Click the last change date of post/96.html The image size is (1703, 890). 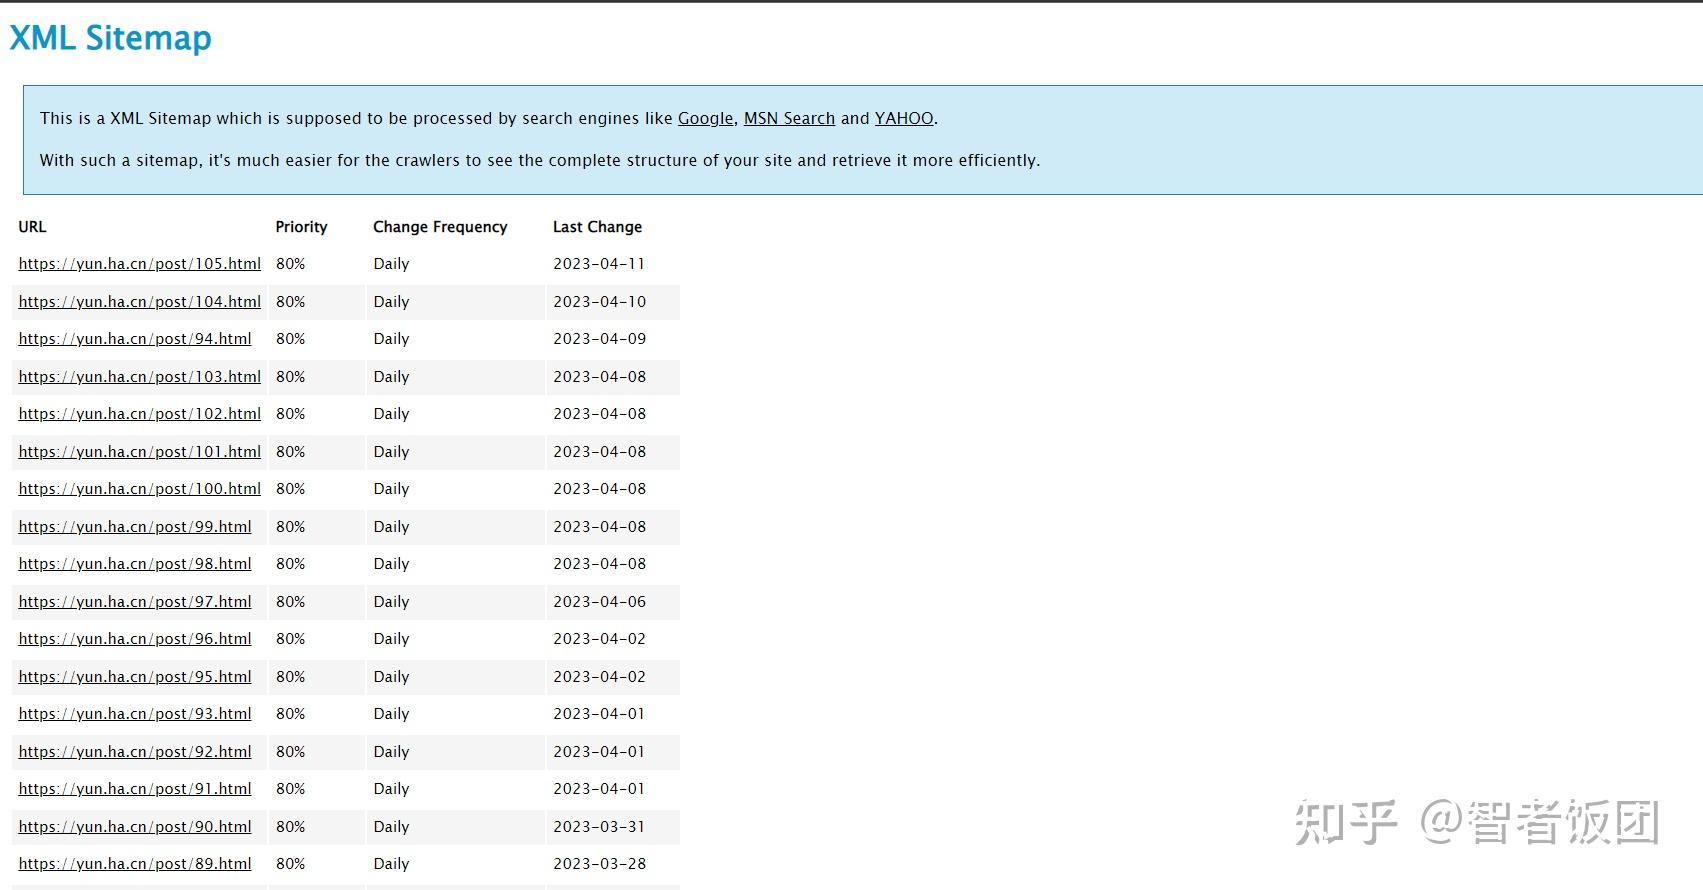tap(599, 639)
